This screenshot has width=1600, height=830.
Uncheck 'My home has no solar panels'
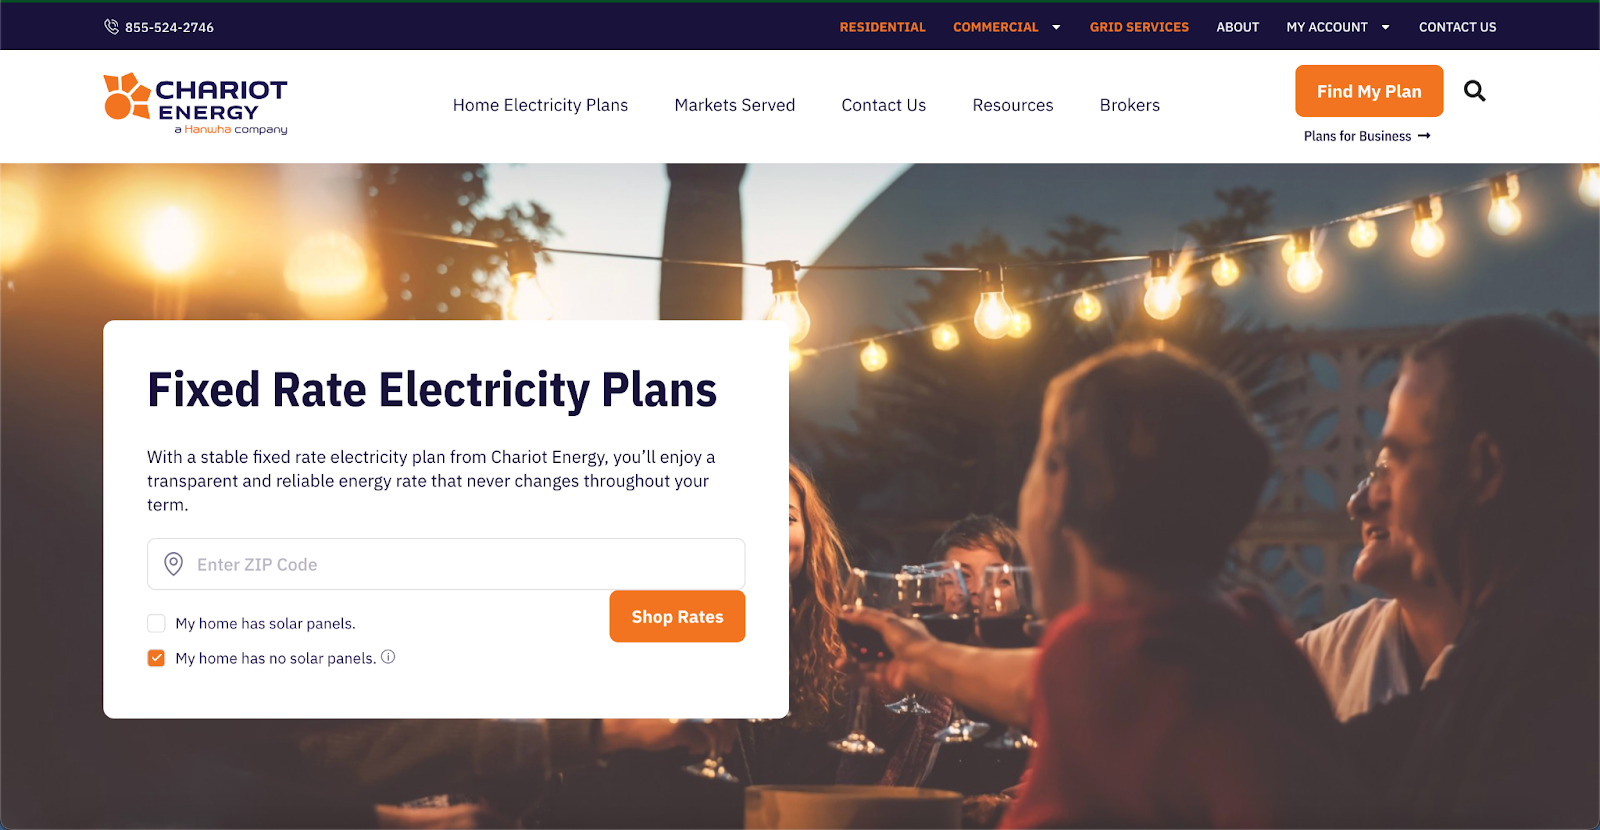tap(156, 658)
